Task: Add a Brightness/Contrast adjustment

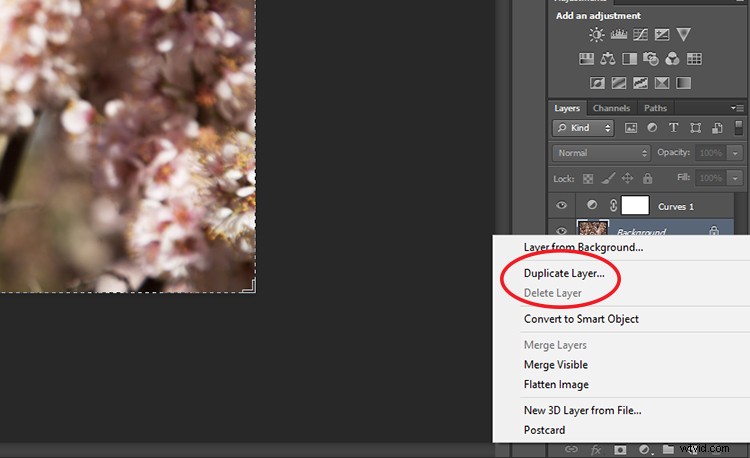Action: click(x=596, y=34)
